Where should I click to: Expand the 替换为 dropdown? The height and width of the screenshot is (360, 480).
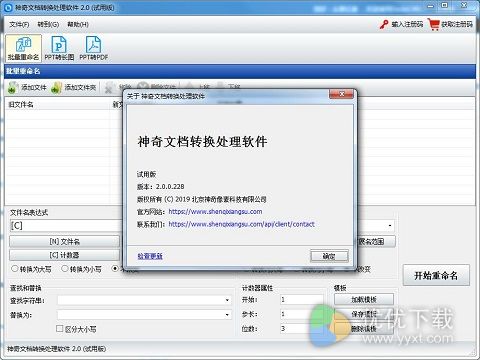click(227, 315)
